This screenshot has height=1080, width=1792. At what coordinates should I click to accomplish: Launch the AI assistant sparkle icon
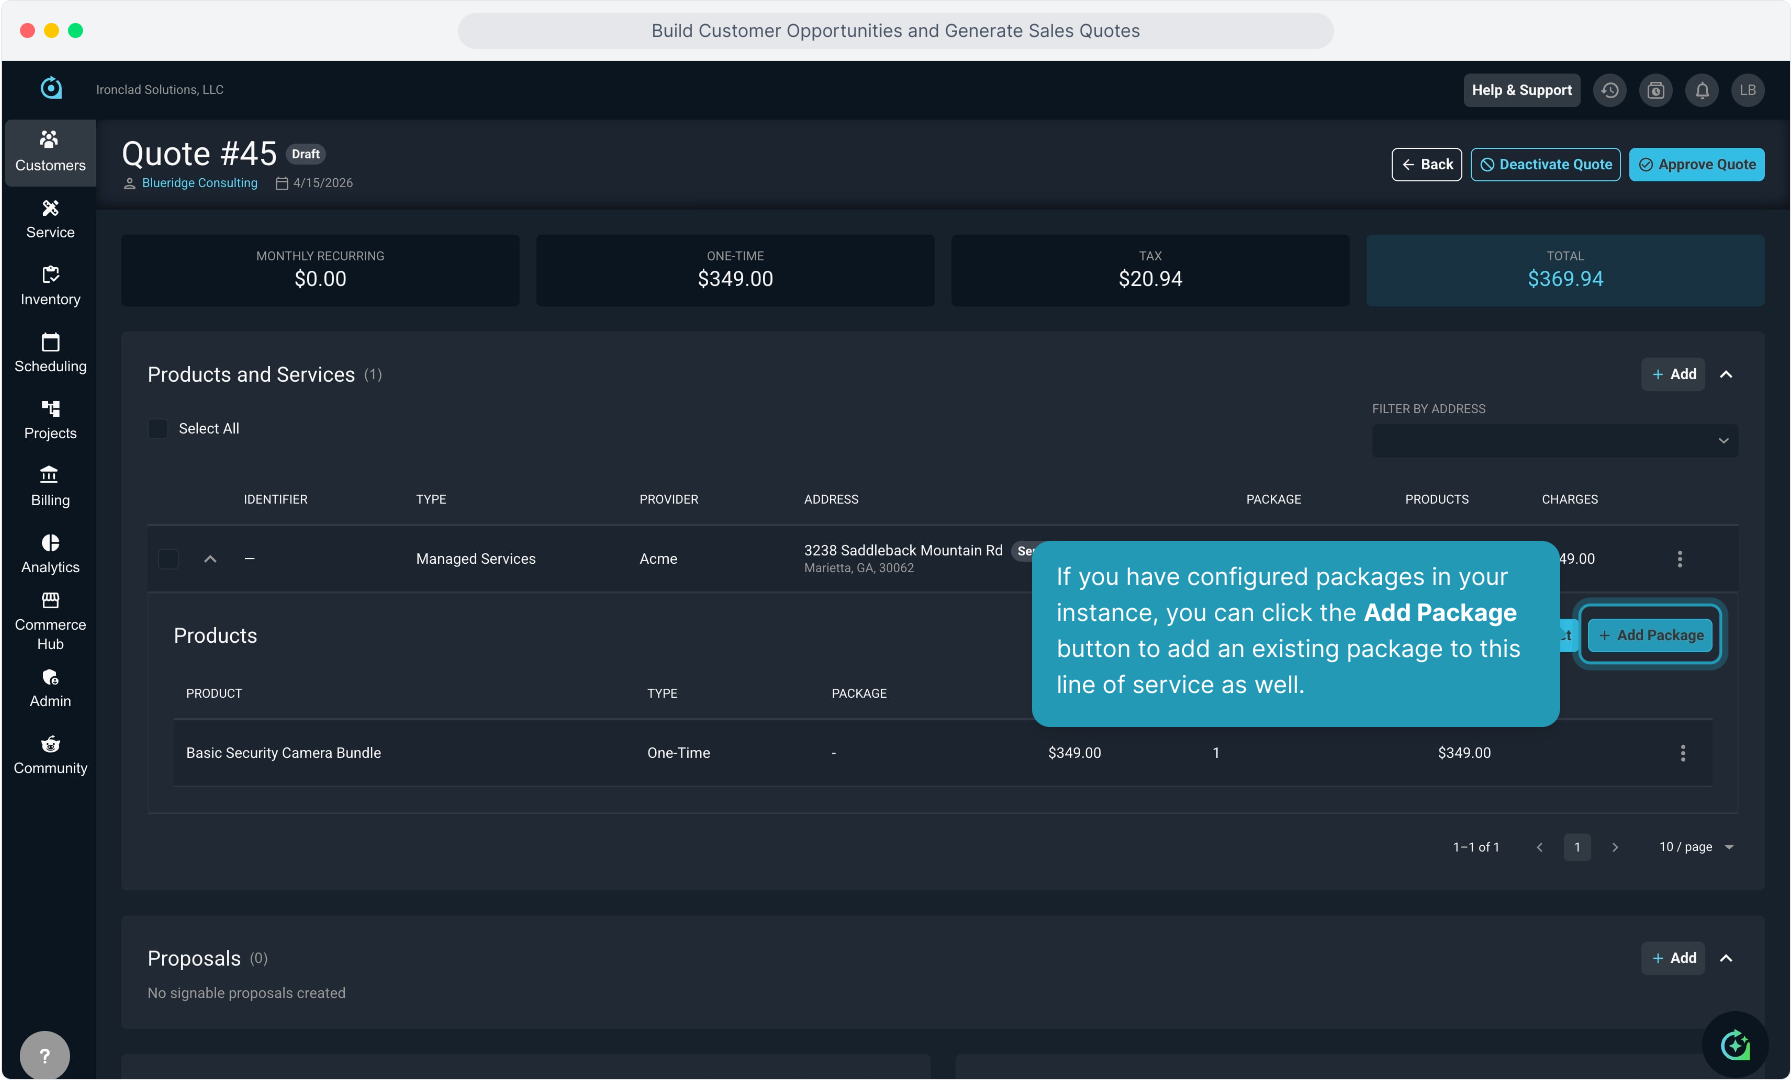point(1735,1045)
